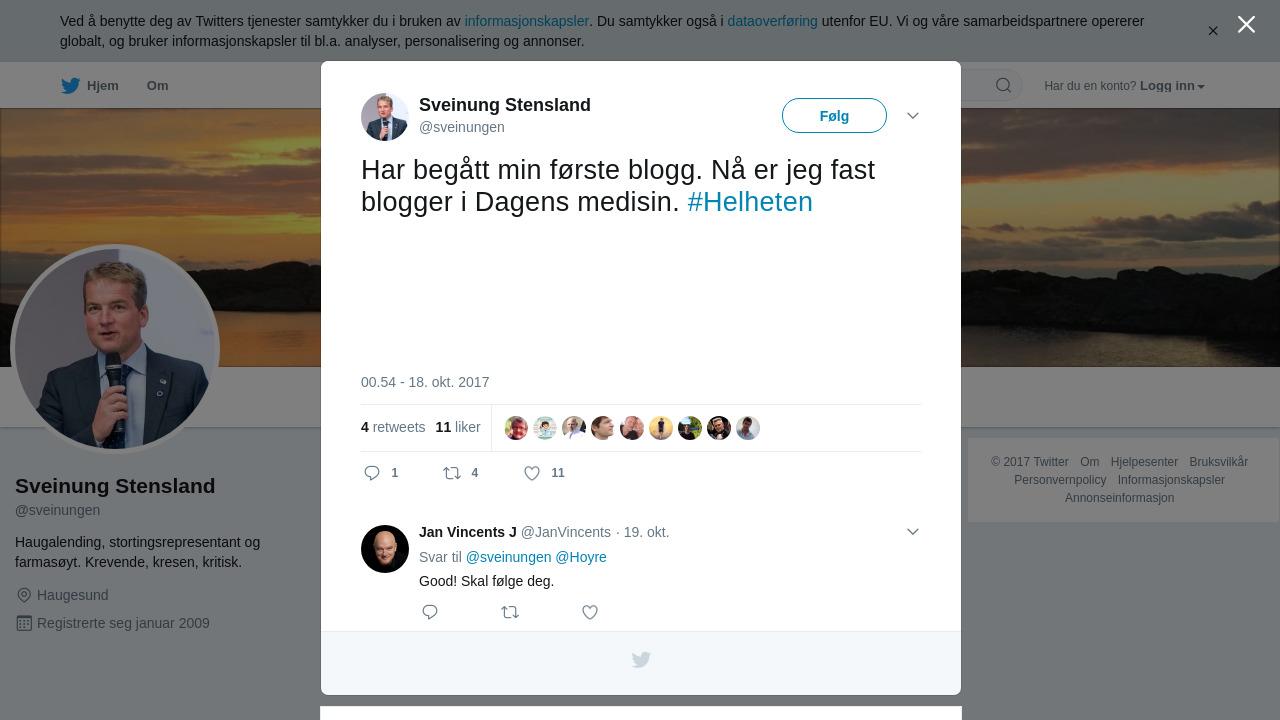Image resolution: width=1280 pixels, height=720 pixels.
Task: Like the tweet using heart icon
Action: tap(532, 473)
